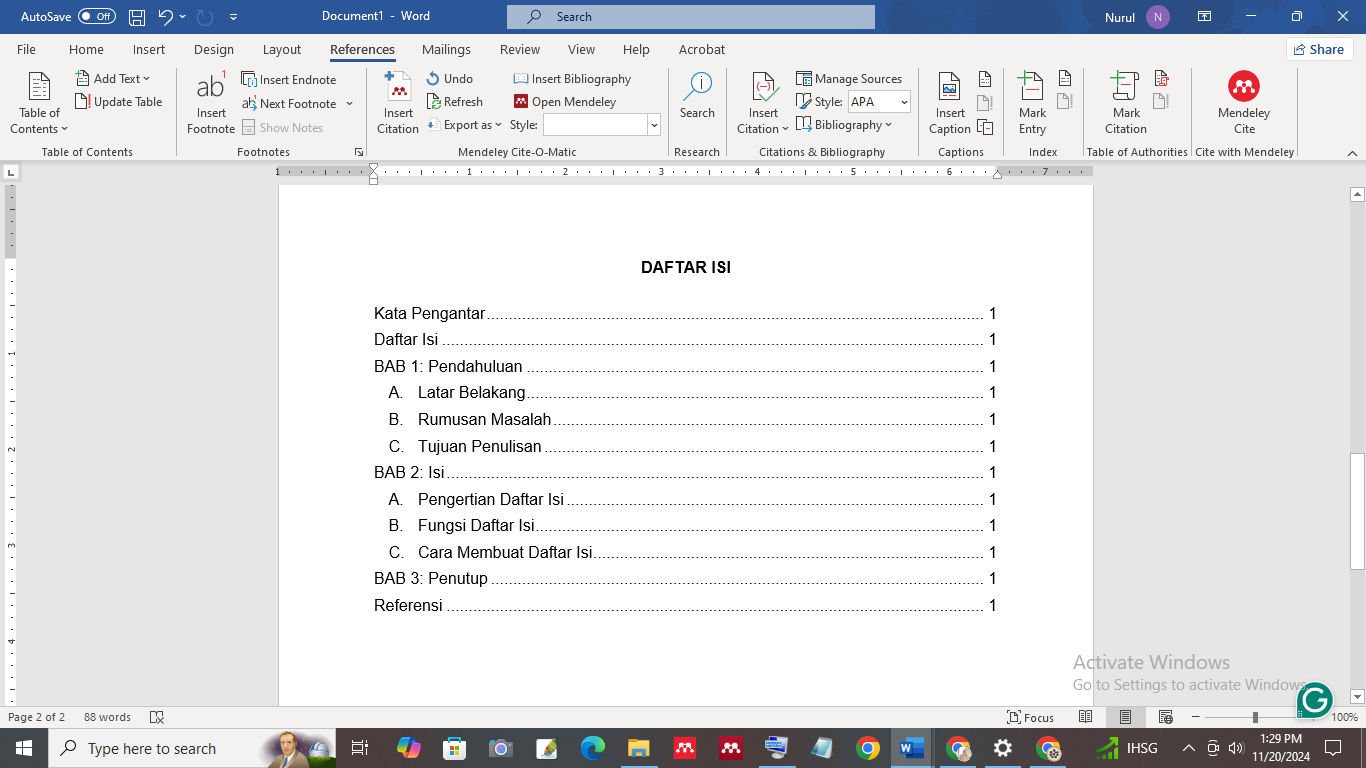Open the Bibliography dropdown

[x=844, y=125]
